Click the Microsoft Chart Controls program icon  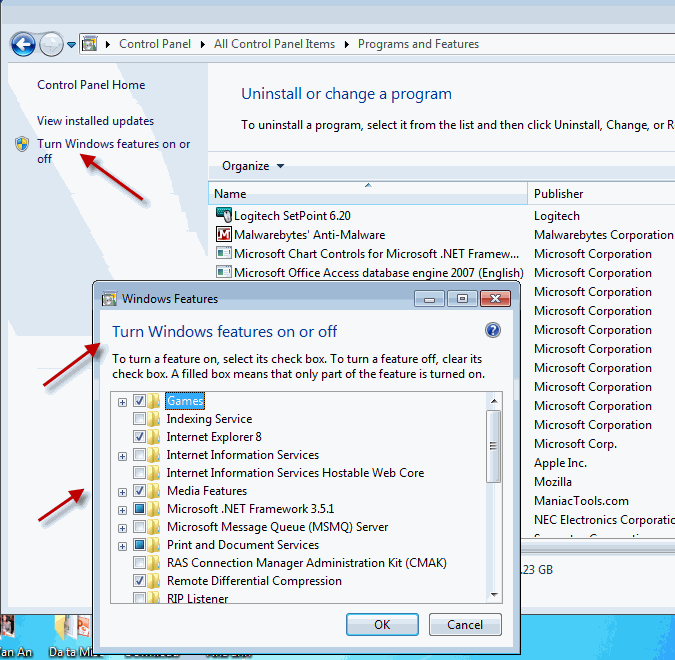(x=224, y=253)
